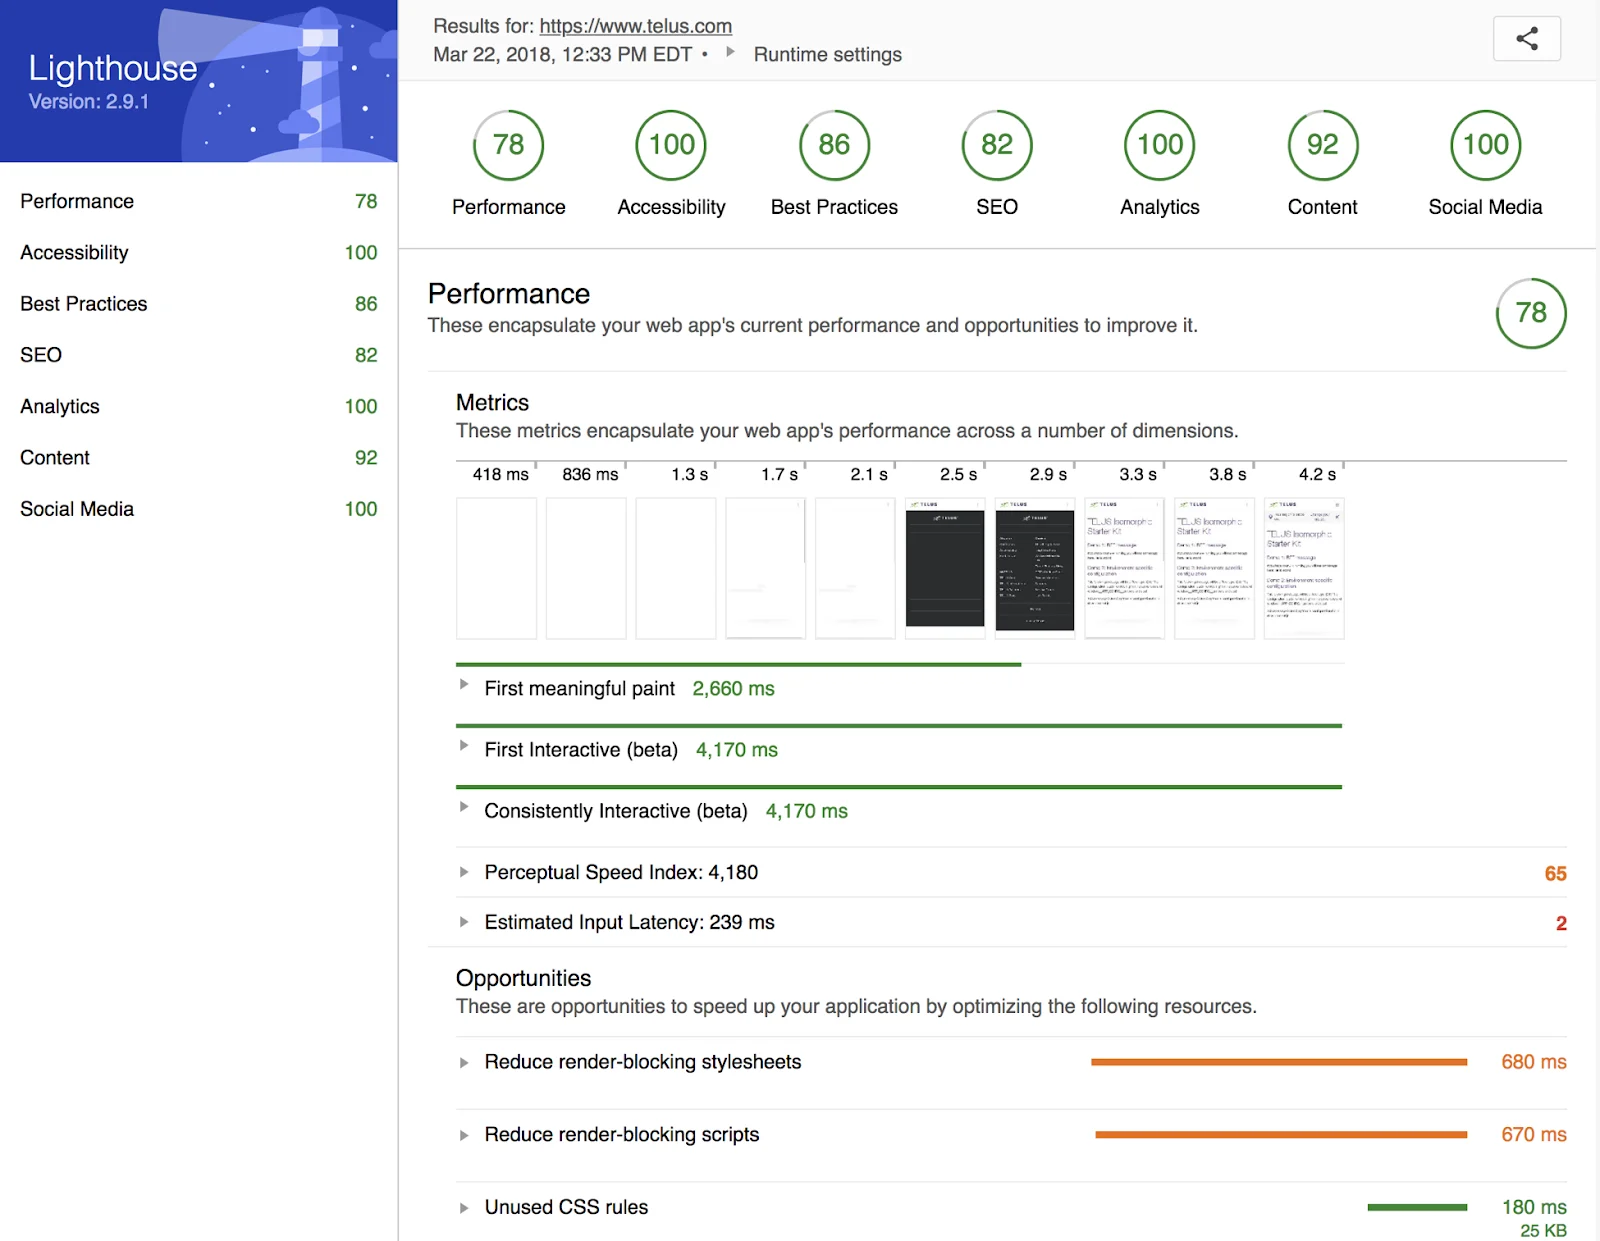Click the Accessibility score gauge 100
This screenshot has height=1241, width=1600.
(672, 145)
